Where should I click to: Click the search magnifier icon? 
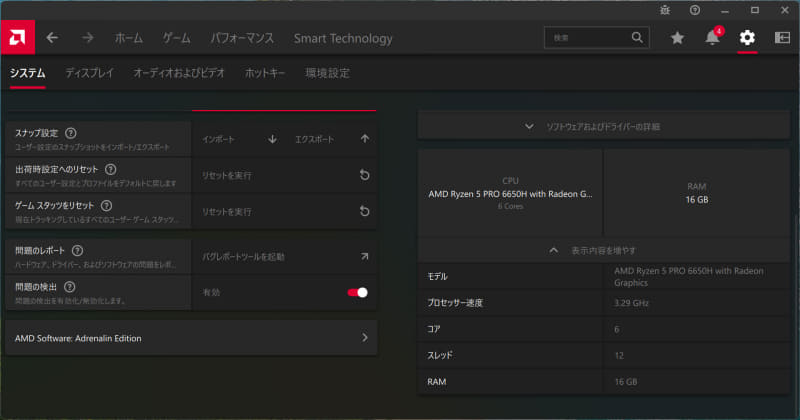tap(637, 37)
